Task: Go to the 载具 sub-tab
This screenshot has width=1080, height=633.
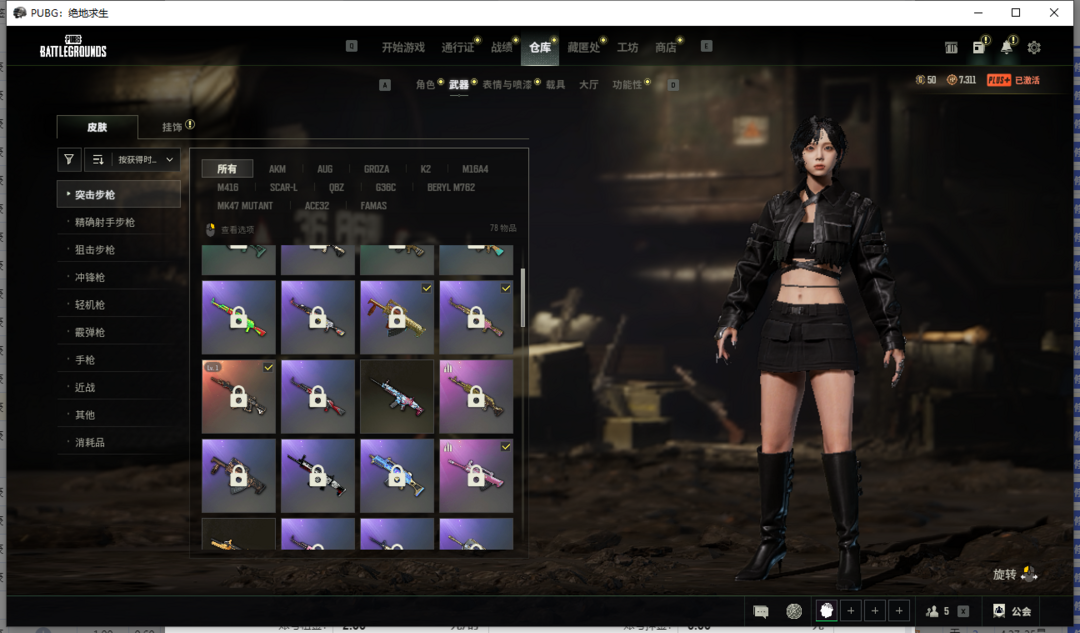Action: click(x=555, y=84)
